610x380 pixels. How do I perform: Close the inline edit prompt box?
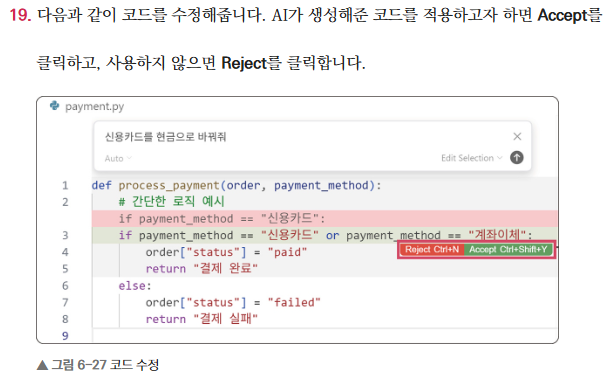[x=517, y=137]
